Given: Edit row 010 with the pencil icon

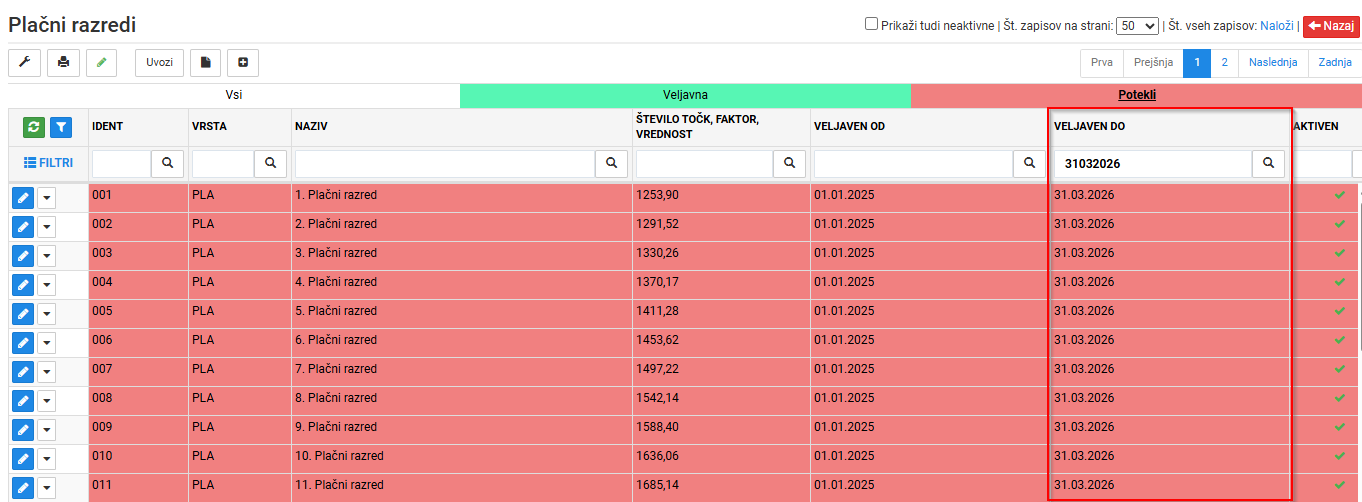Looking at the screenshot, I should point(23,458).
